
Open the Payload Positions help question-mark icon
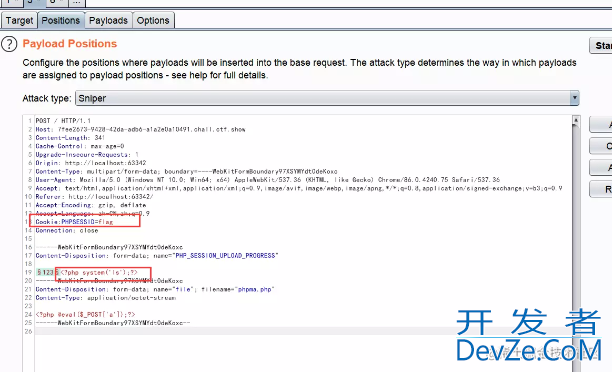9,44
